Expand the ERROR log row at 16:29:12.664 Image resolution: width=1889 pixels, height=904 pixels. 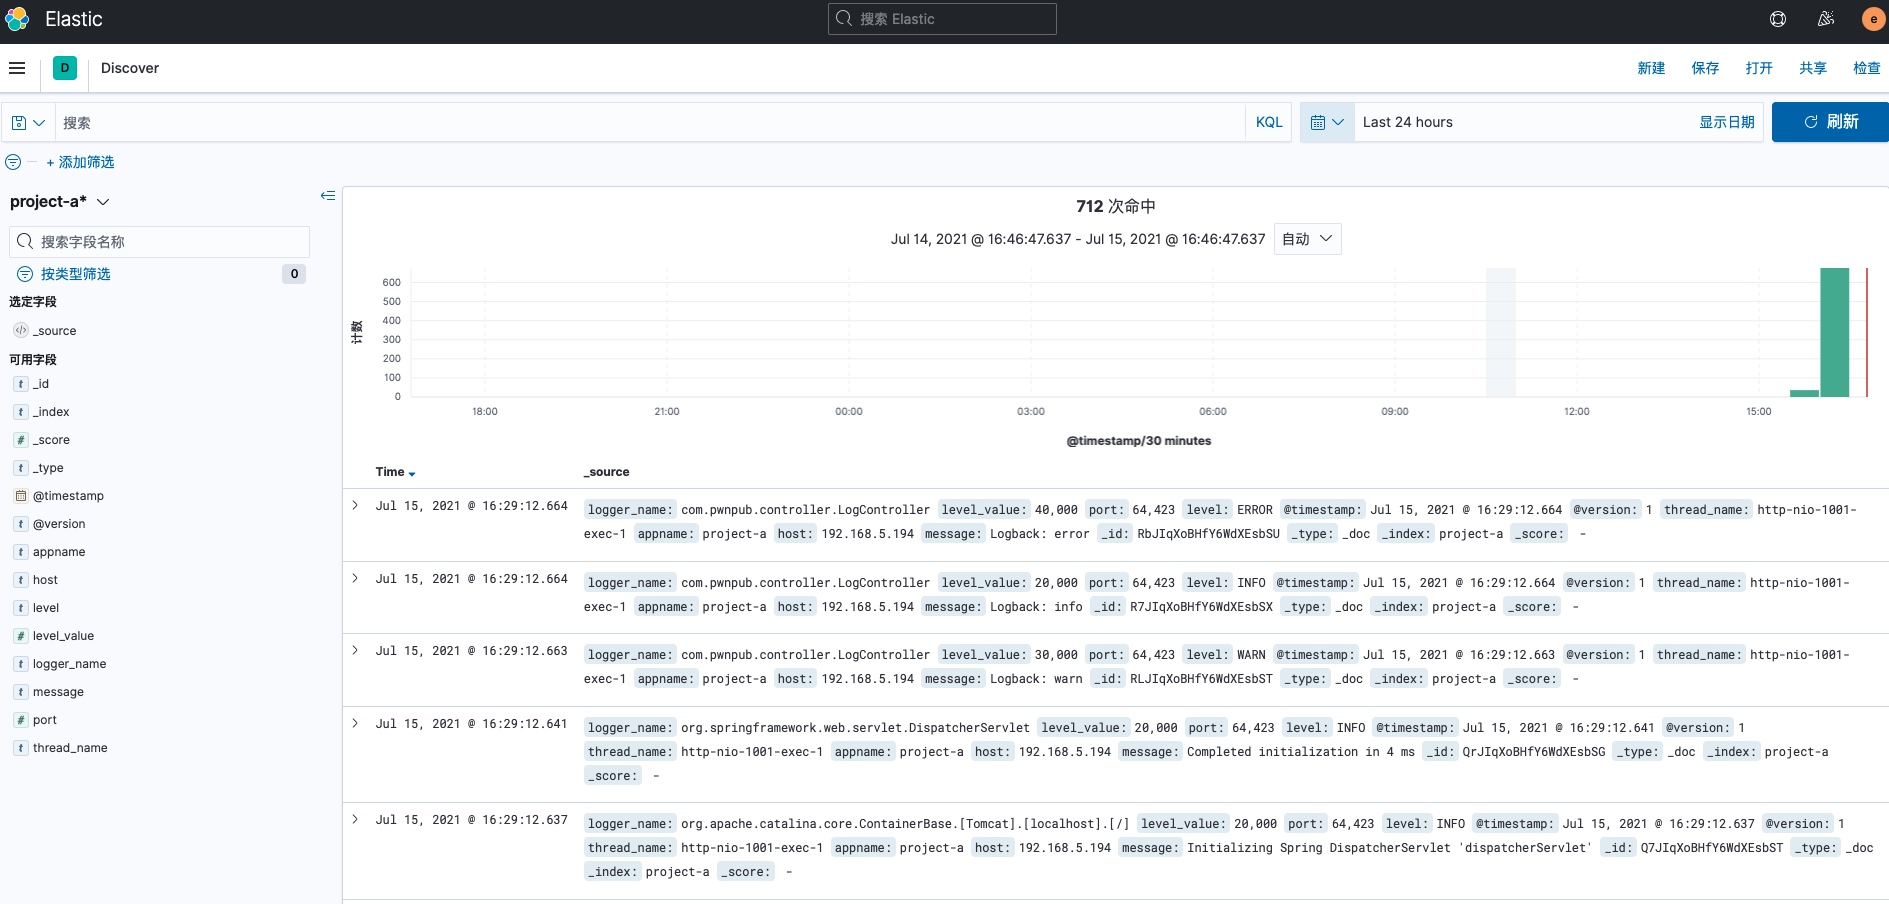pyautogui.click(x=355, y=506)
